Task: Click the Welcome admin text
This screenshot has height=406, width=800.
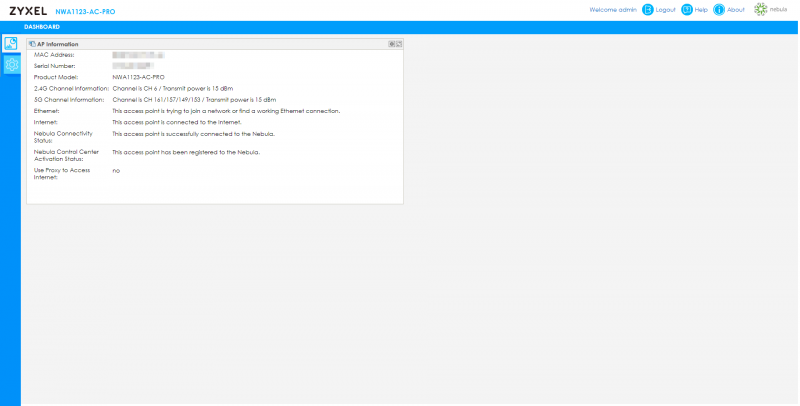Action: click(613, 10)
